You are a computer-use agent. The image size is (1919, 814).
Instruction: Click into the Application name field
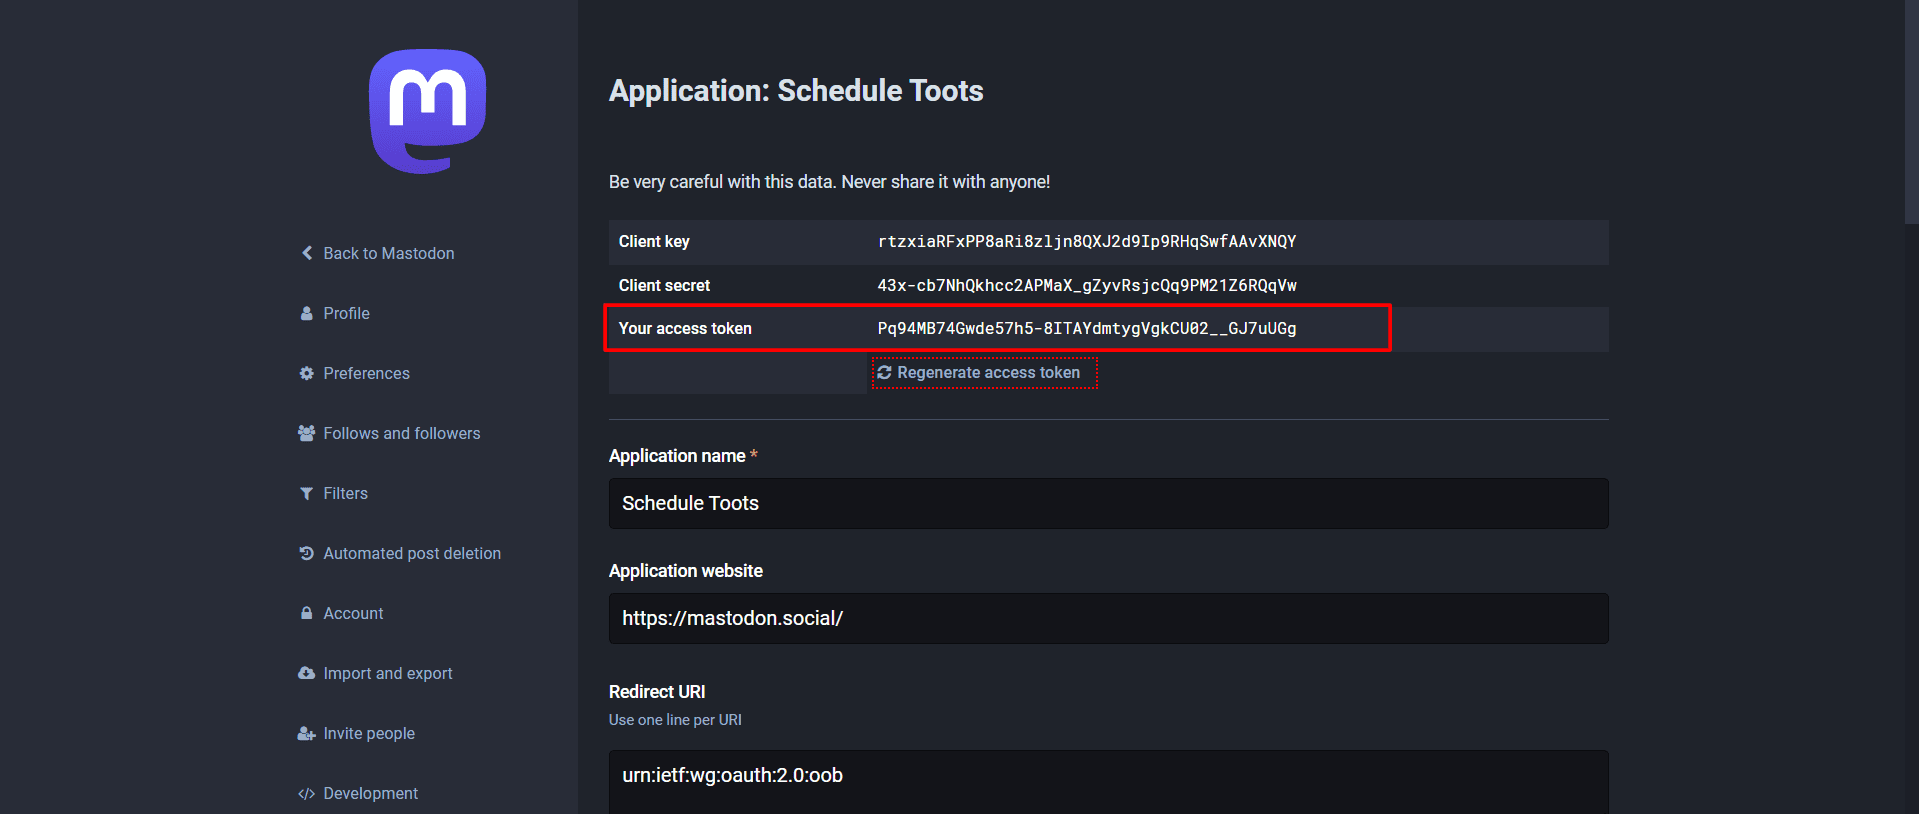[x=1108, y=503]
